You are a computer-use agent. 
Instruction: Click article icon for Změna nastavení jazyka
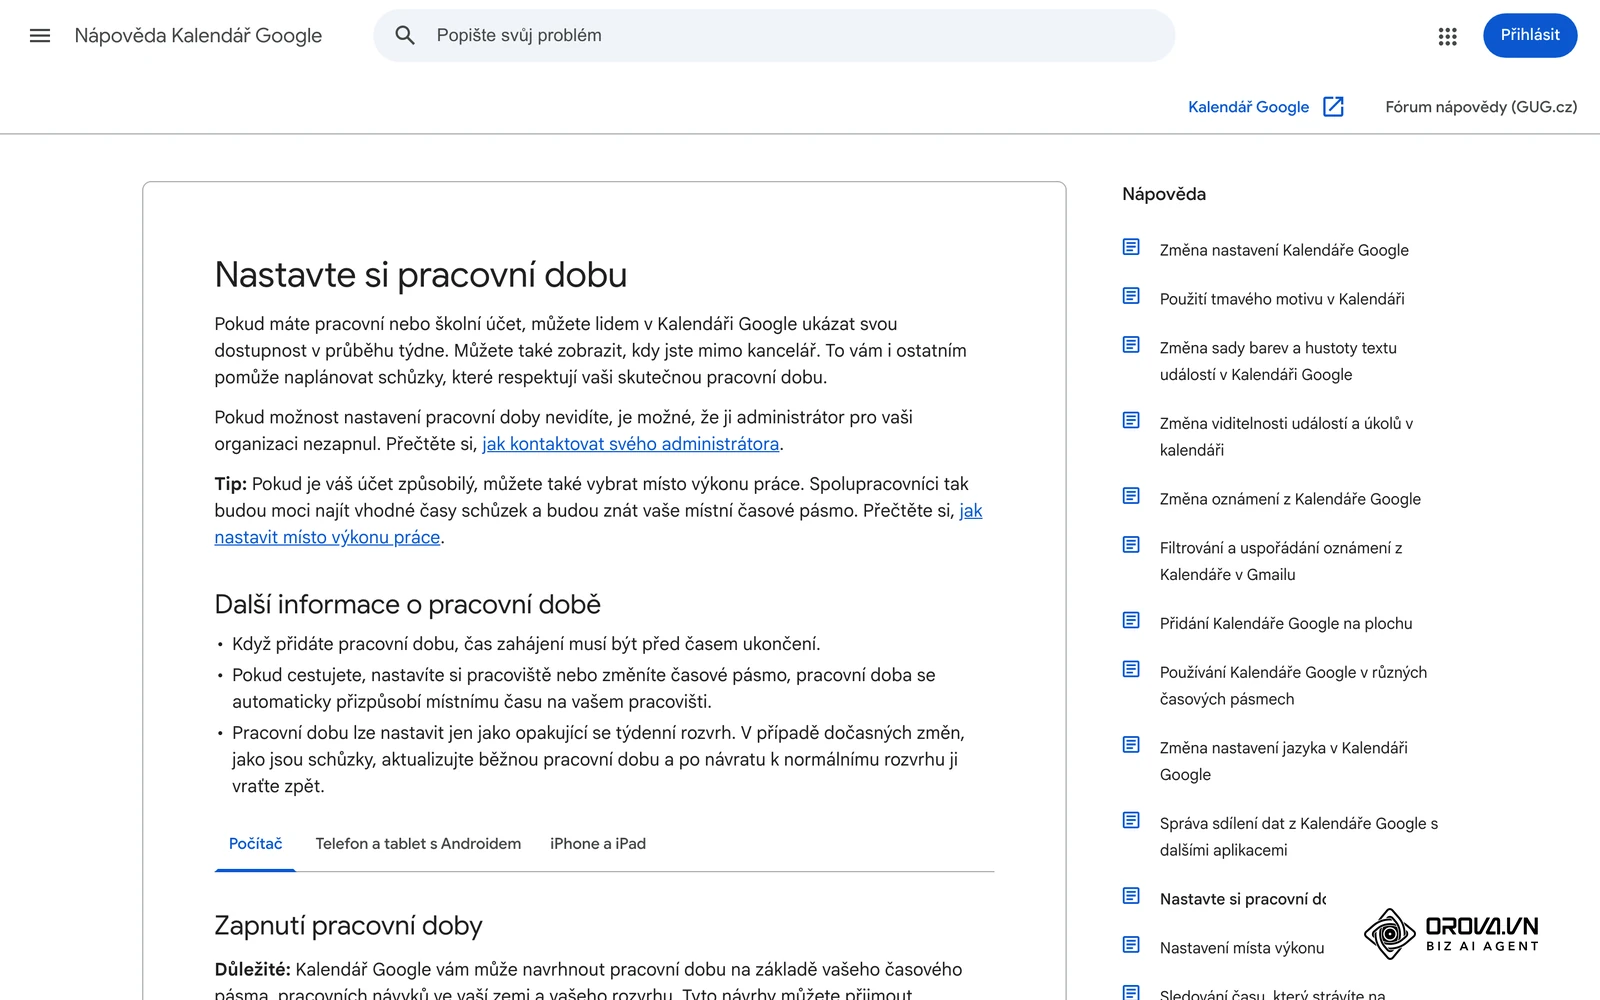pyautogui.click(x=1131, y=745)
